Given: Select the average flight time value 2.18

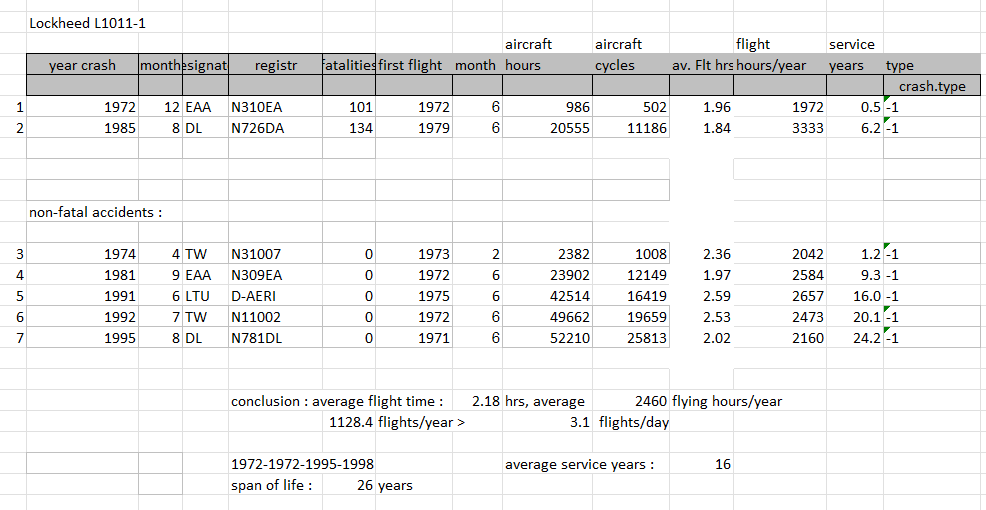Looking at the screenshot, I should point(477,401).
